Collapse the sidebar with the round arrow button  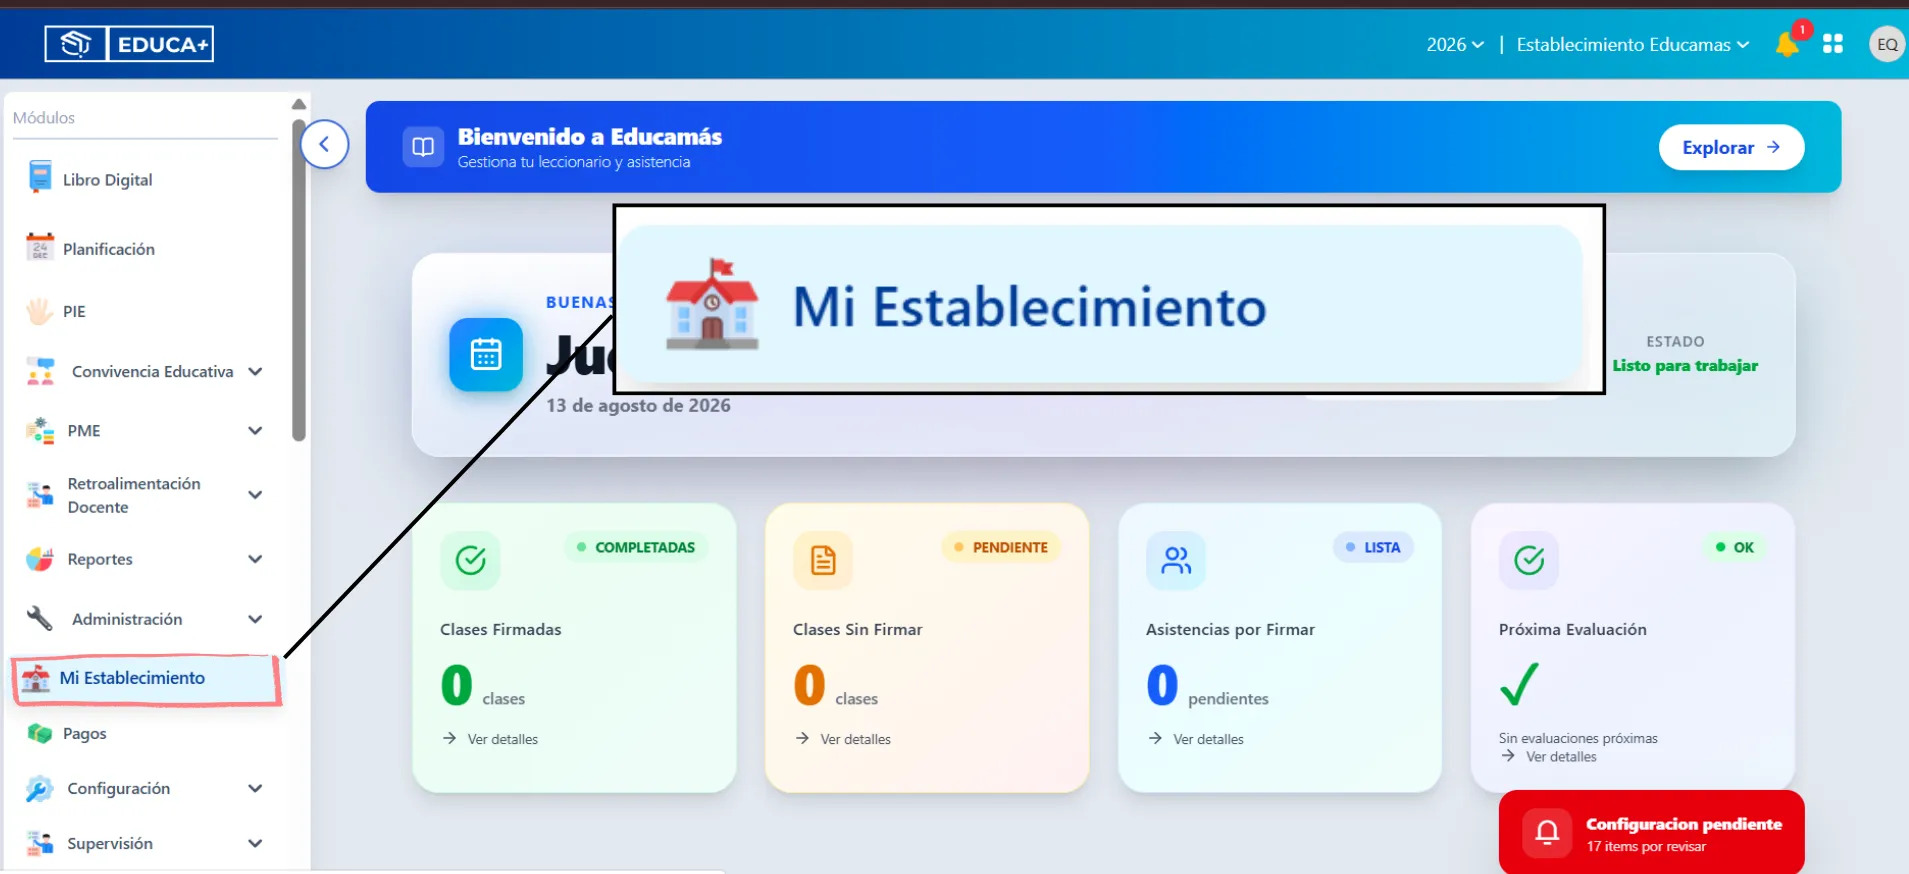coord(324,144)
